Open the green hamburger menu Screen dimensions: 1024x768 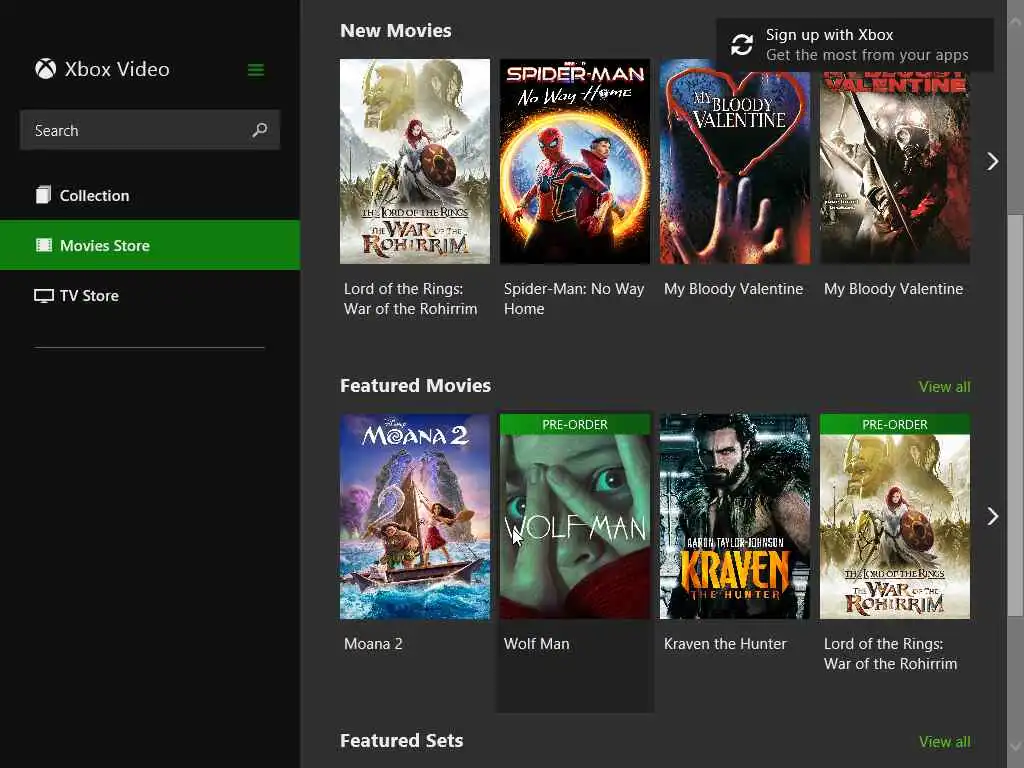pyautogui.click(x=256, y=70)
